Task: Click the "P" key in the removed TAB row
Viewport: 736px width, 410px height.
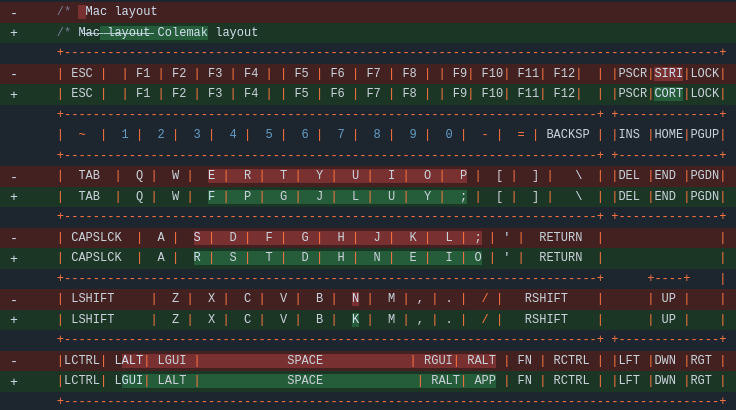Action: pyautogui.click(x=463, y=176)
